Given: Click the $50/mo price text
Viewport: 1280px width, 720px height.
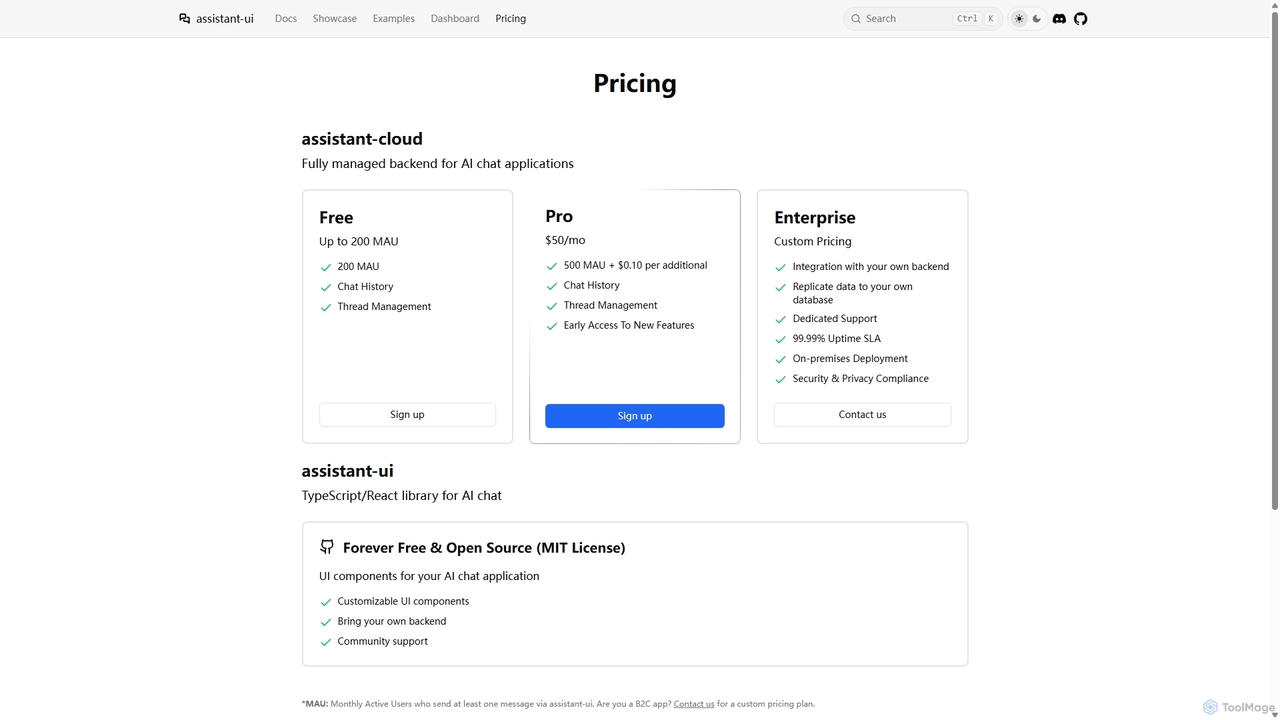Looking at the screenshot, I should (565, 240).
